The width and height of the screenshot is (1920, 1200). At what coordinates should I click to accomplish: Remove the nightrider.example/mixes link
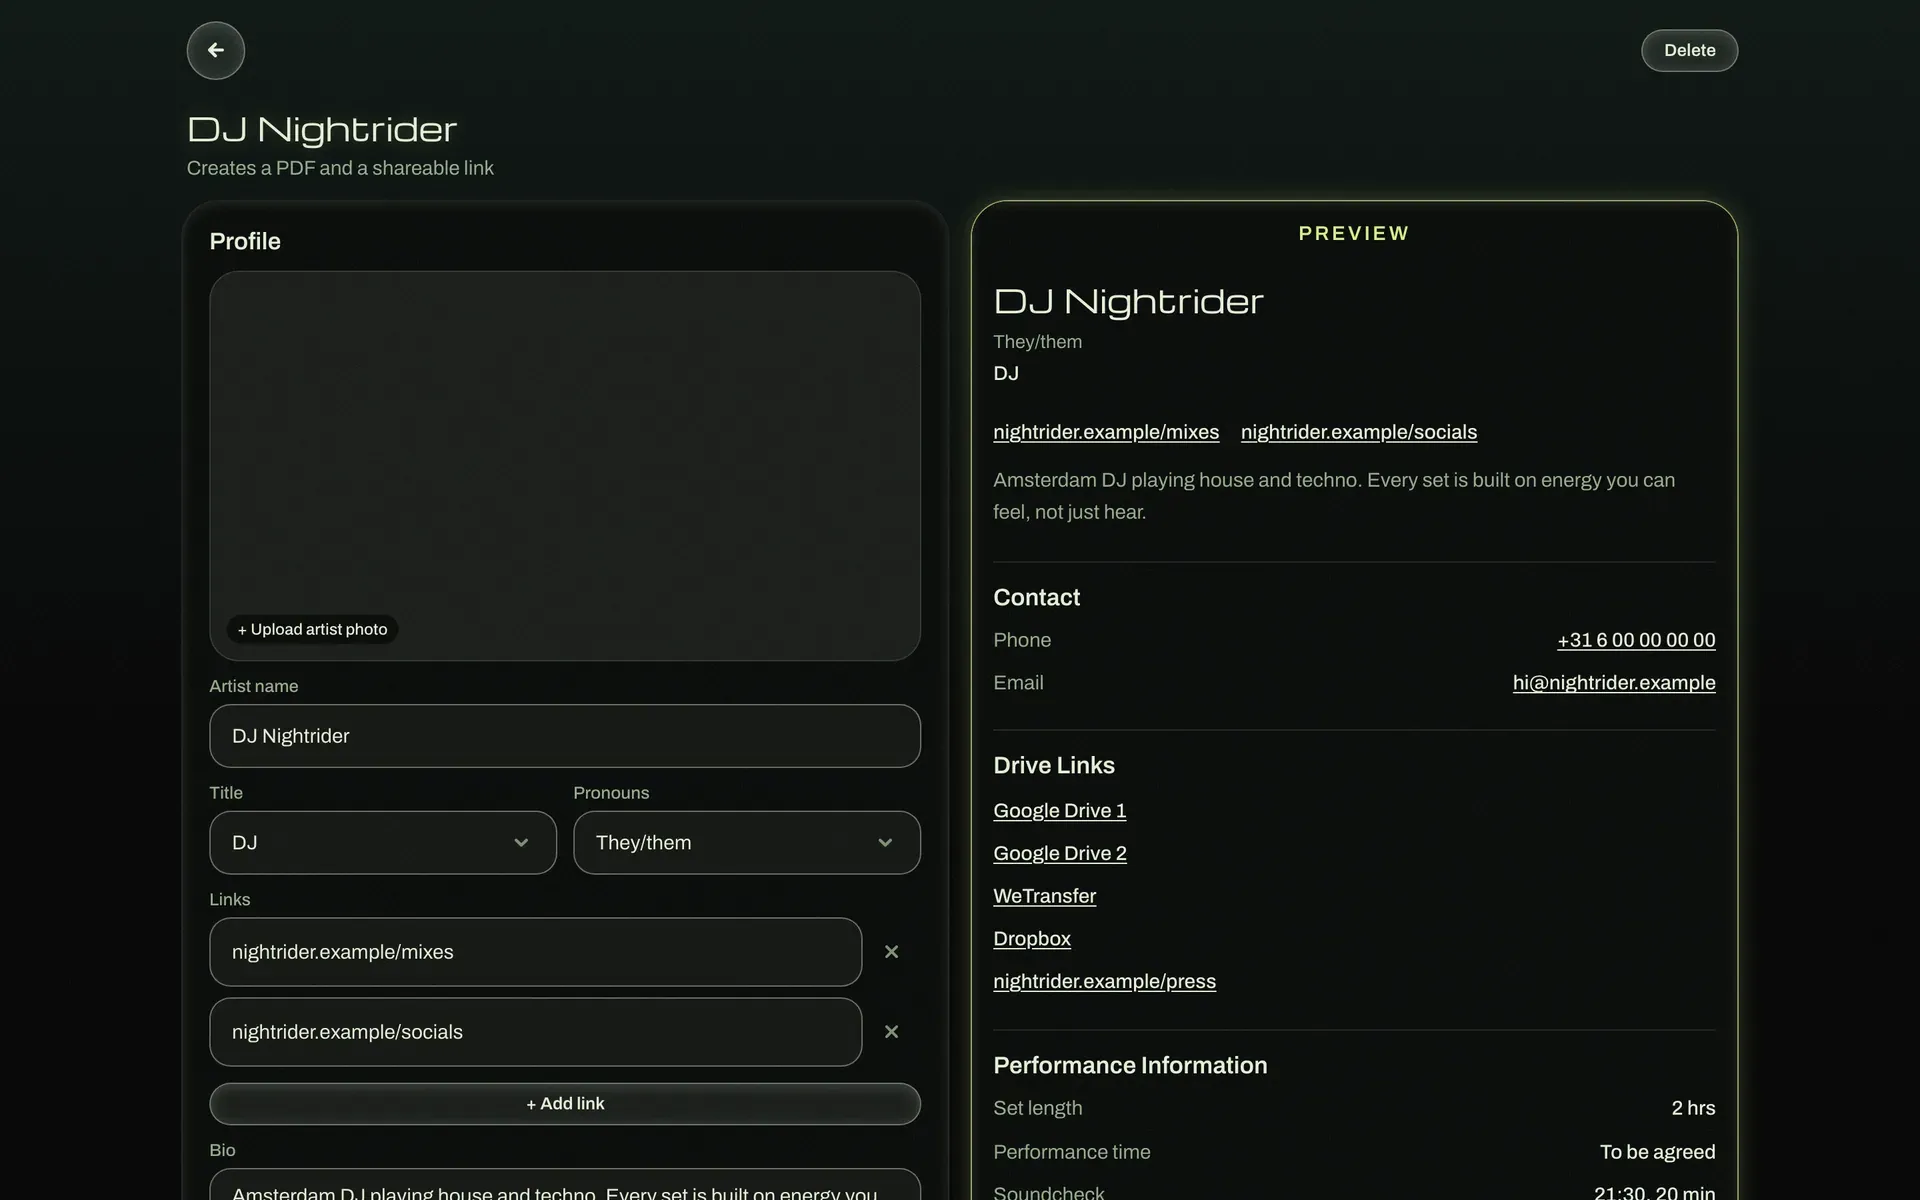click(891, 952)
